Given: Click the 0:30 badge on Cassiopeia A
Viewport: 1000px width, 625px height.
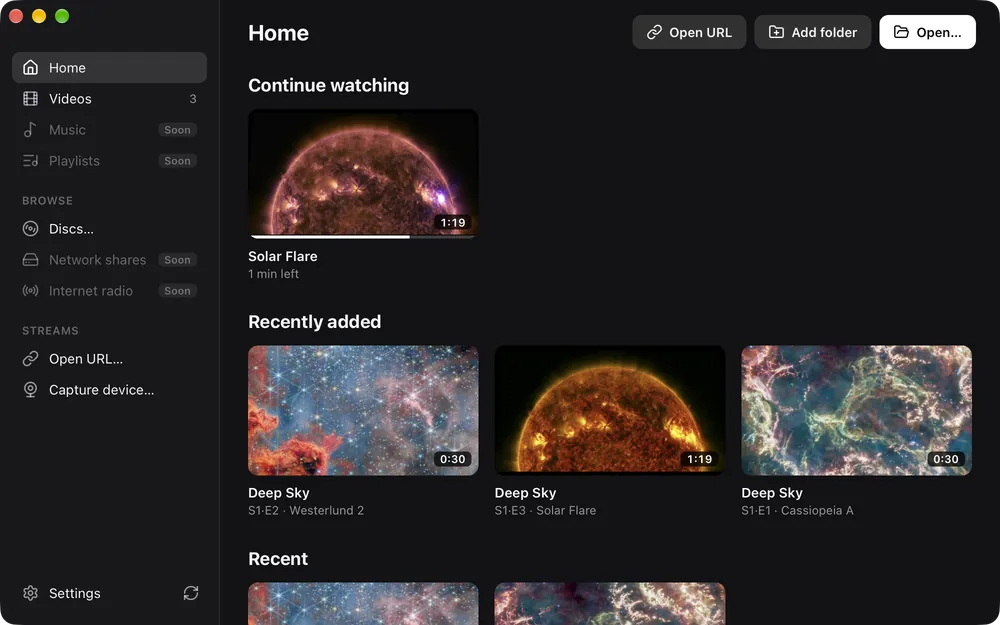Looking at the screenshot, I should (946, 459).
